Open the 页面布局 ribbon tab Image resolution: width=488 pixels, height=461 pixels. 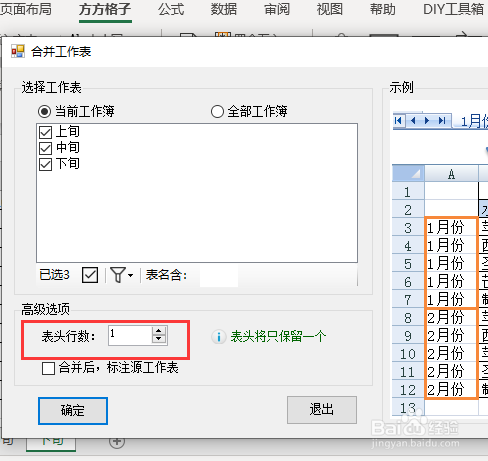(x=26, y=9)
